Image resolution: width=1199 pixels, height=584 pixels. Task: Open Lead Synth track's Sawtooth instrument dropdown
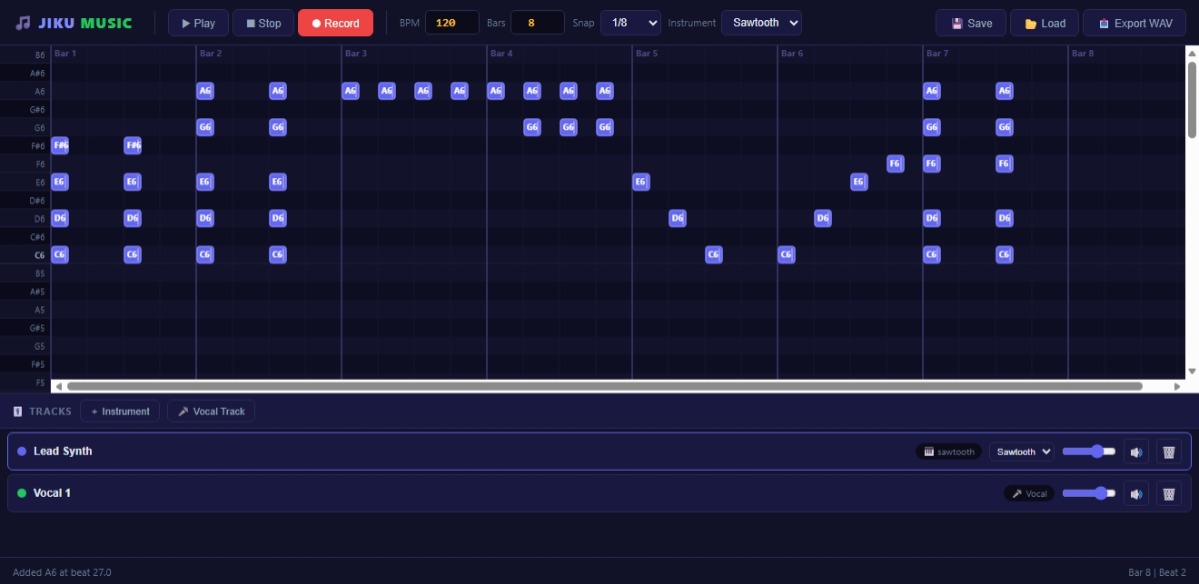coord(1021,452)
